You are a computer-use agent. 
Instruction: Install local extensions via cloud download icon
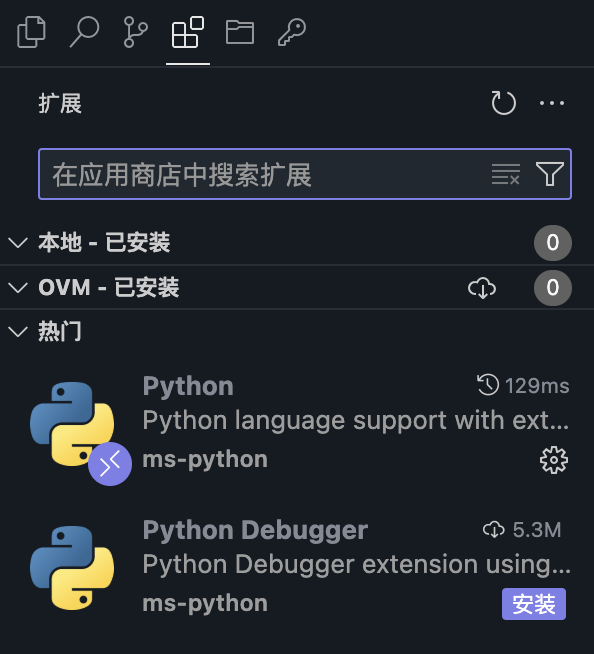[x=482, y=287]
